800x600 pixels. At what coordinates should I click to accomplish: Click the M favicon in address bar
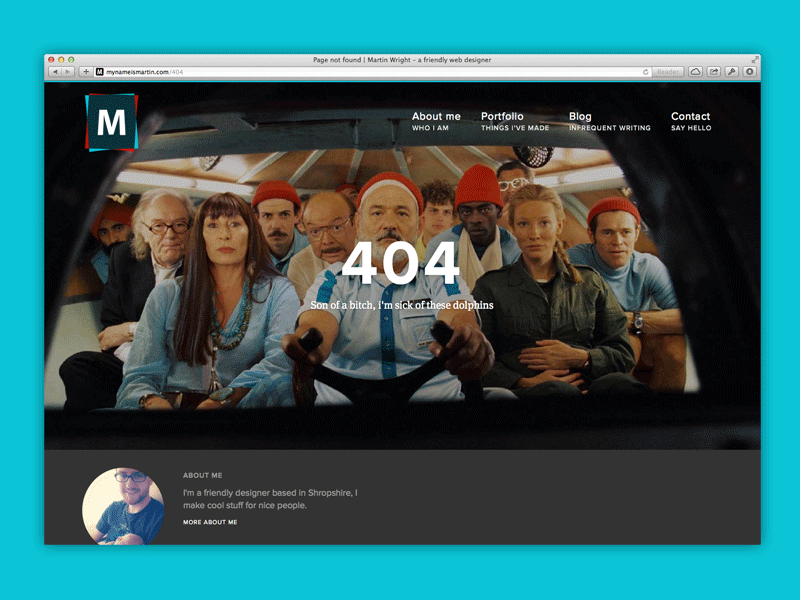point(100,72)
